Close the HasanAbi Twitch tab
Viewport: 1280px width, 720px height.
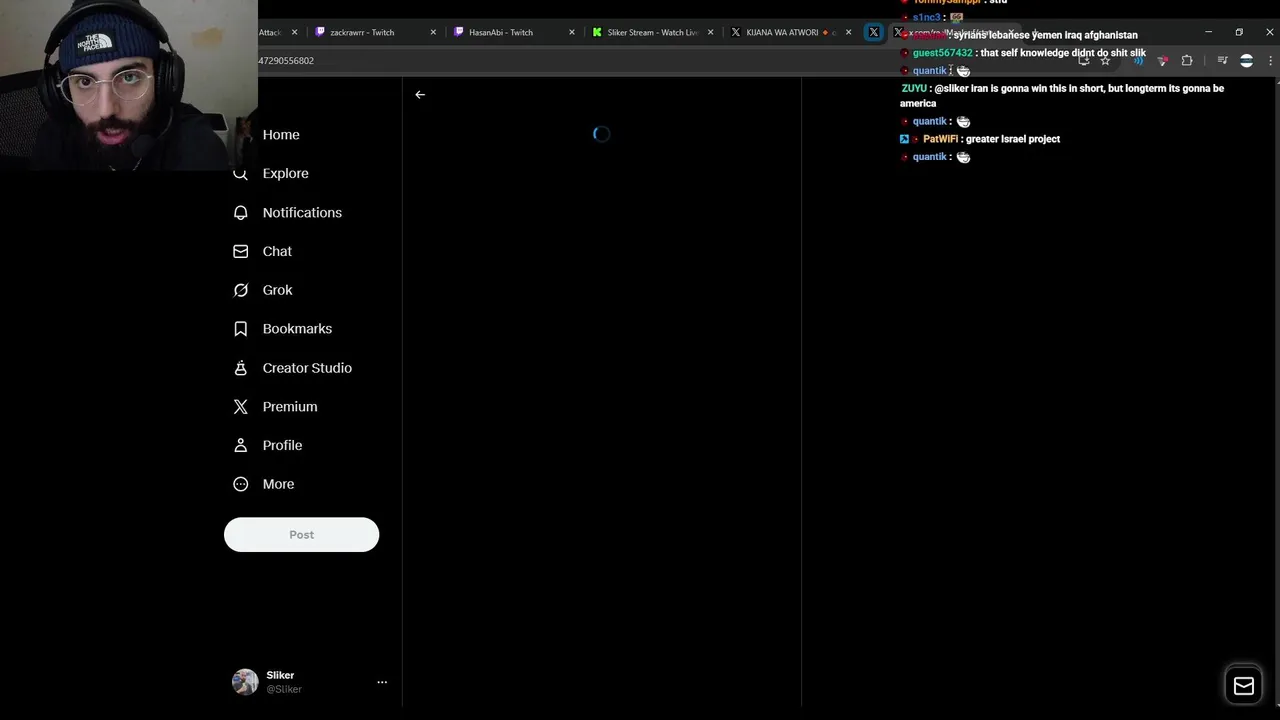[572, 32]
